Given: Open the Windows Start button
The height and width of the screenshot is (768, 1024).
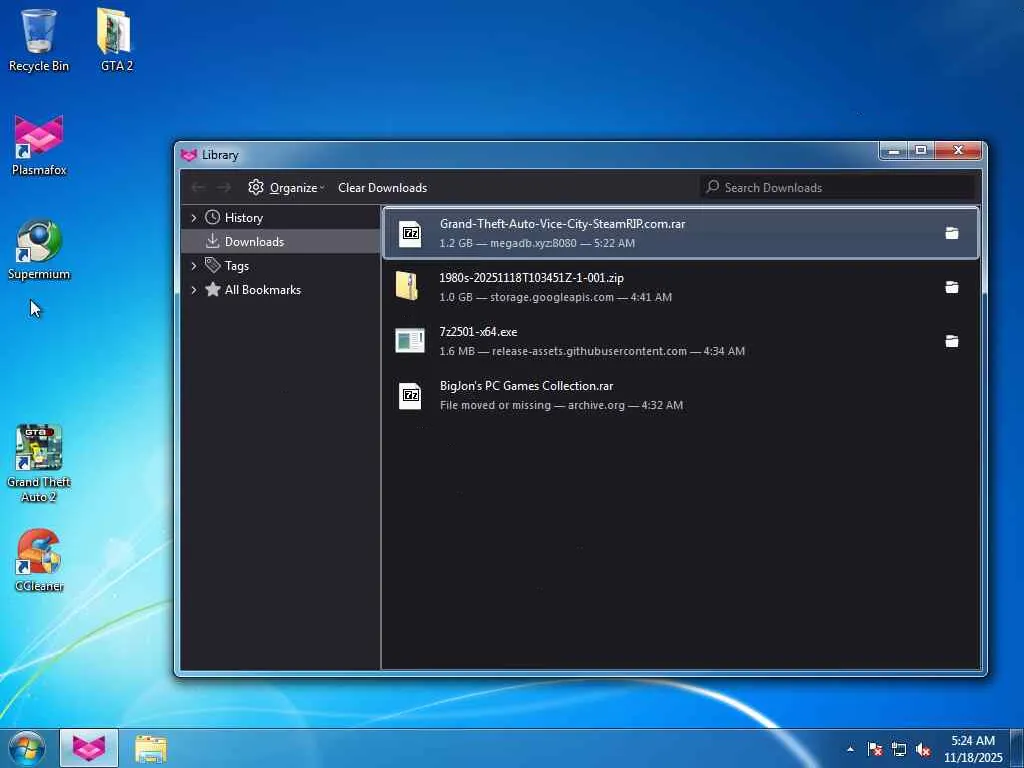Looking at the screenshot, I should 27,748.
